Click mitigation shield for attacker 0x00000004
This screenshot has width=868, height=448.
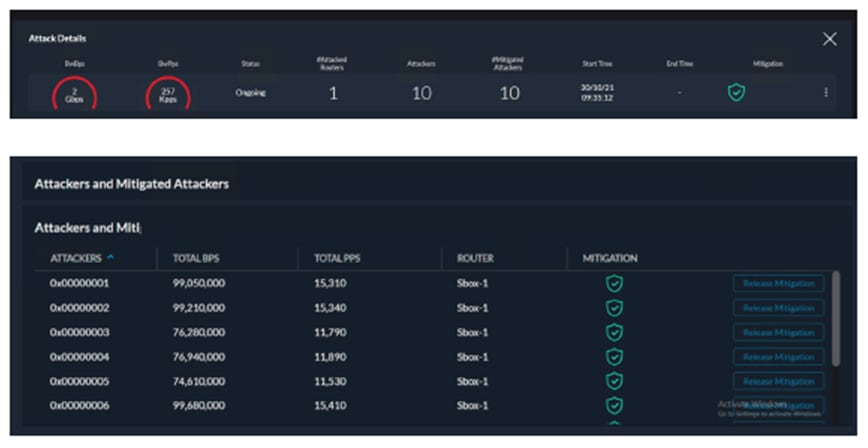[x=614, y=357]
